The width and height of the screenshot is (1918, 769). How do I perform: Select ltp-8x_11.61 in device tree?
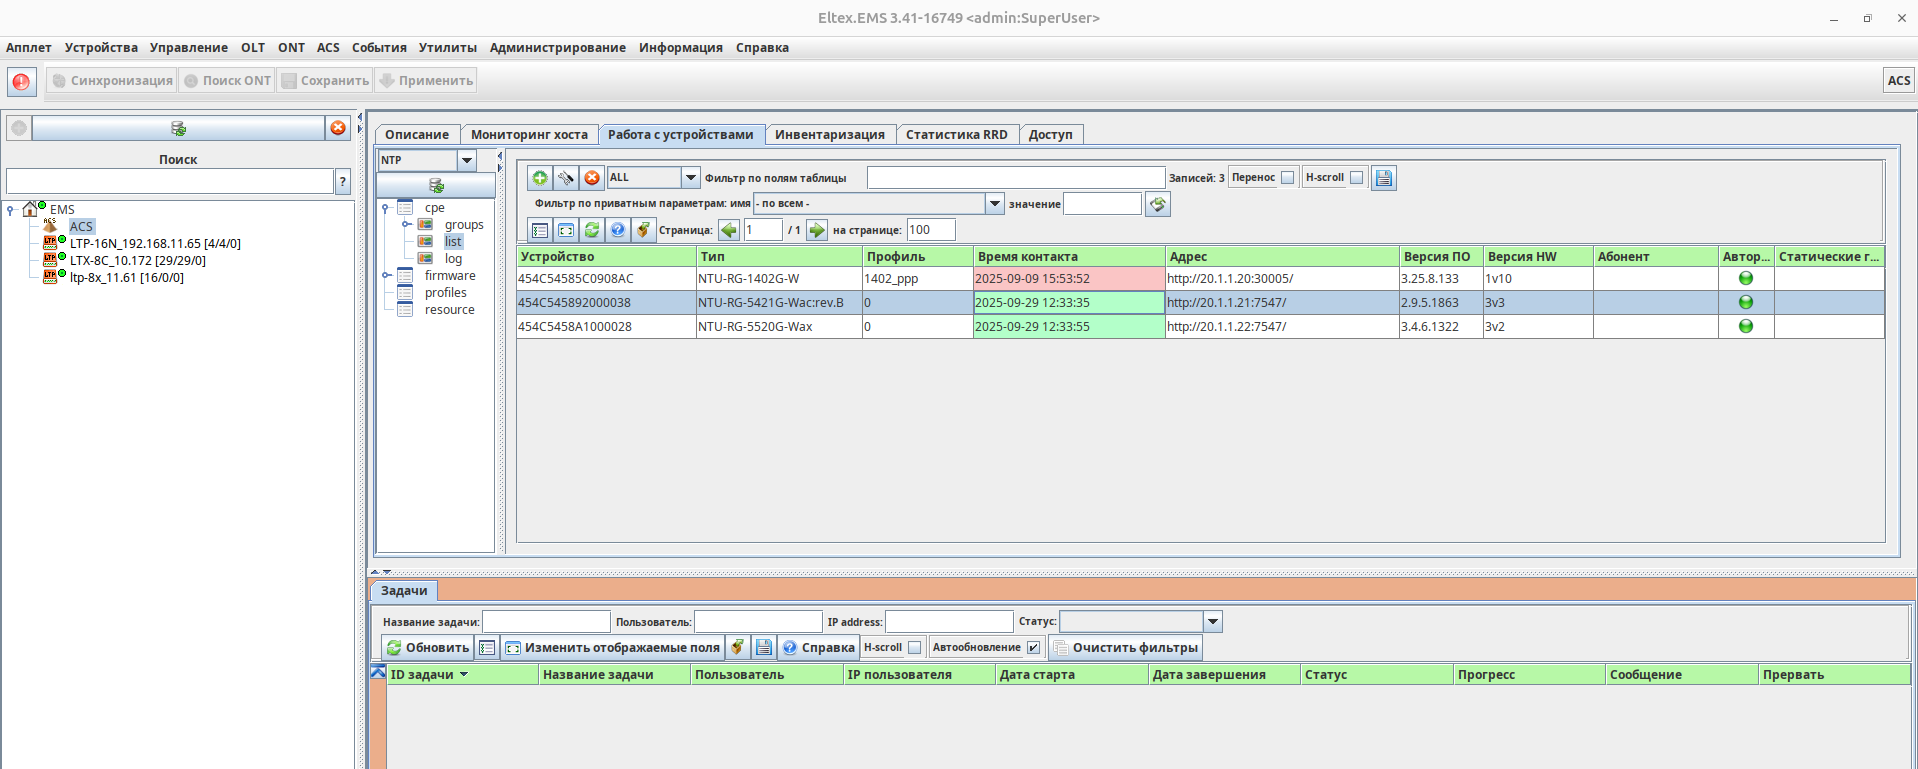pyautogui.click(x=127, y=278)
